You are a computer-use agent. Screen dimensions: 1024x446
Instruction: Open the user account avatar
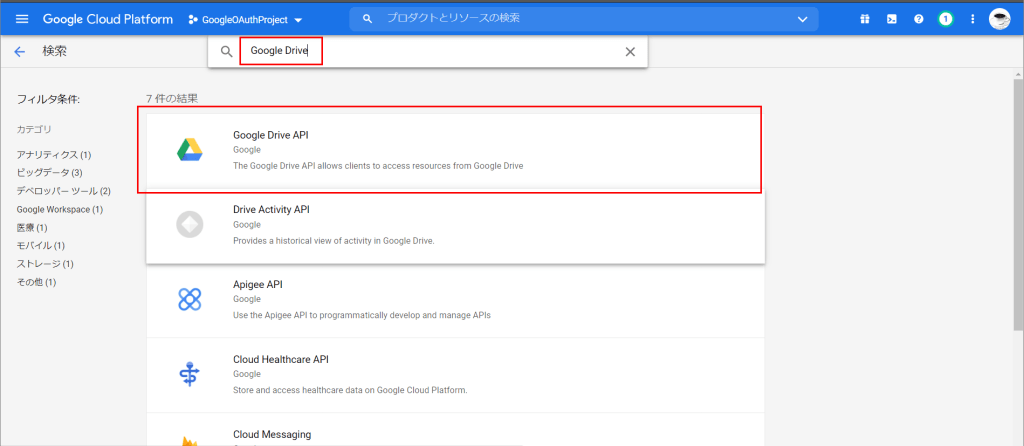point(999,20)
